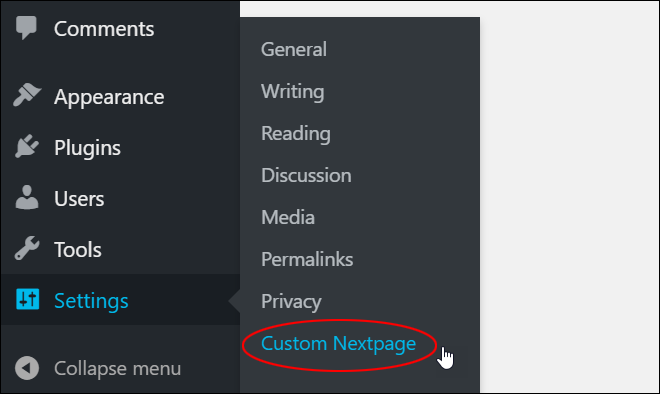The image size is (660, 394).
Task: Click the Plugins plug icon
Action: pyautogui.click(x=27, y=146)
